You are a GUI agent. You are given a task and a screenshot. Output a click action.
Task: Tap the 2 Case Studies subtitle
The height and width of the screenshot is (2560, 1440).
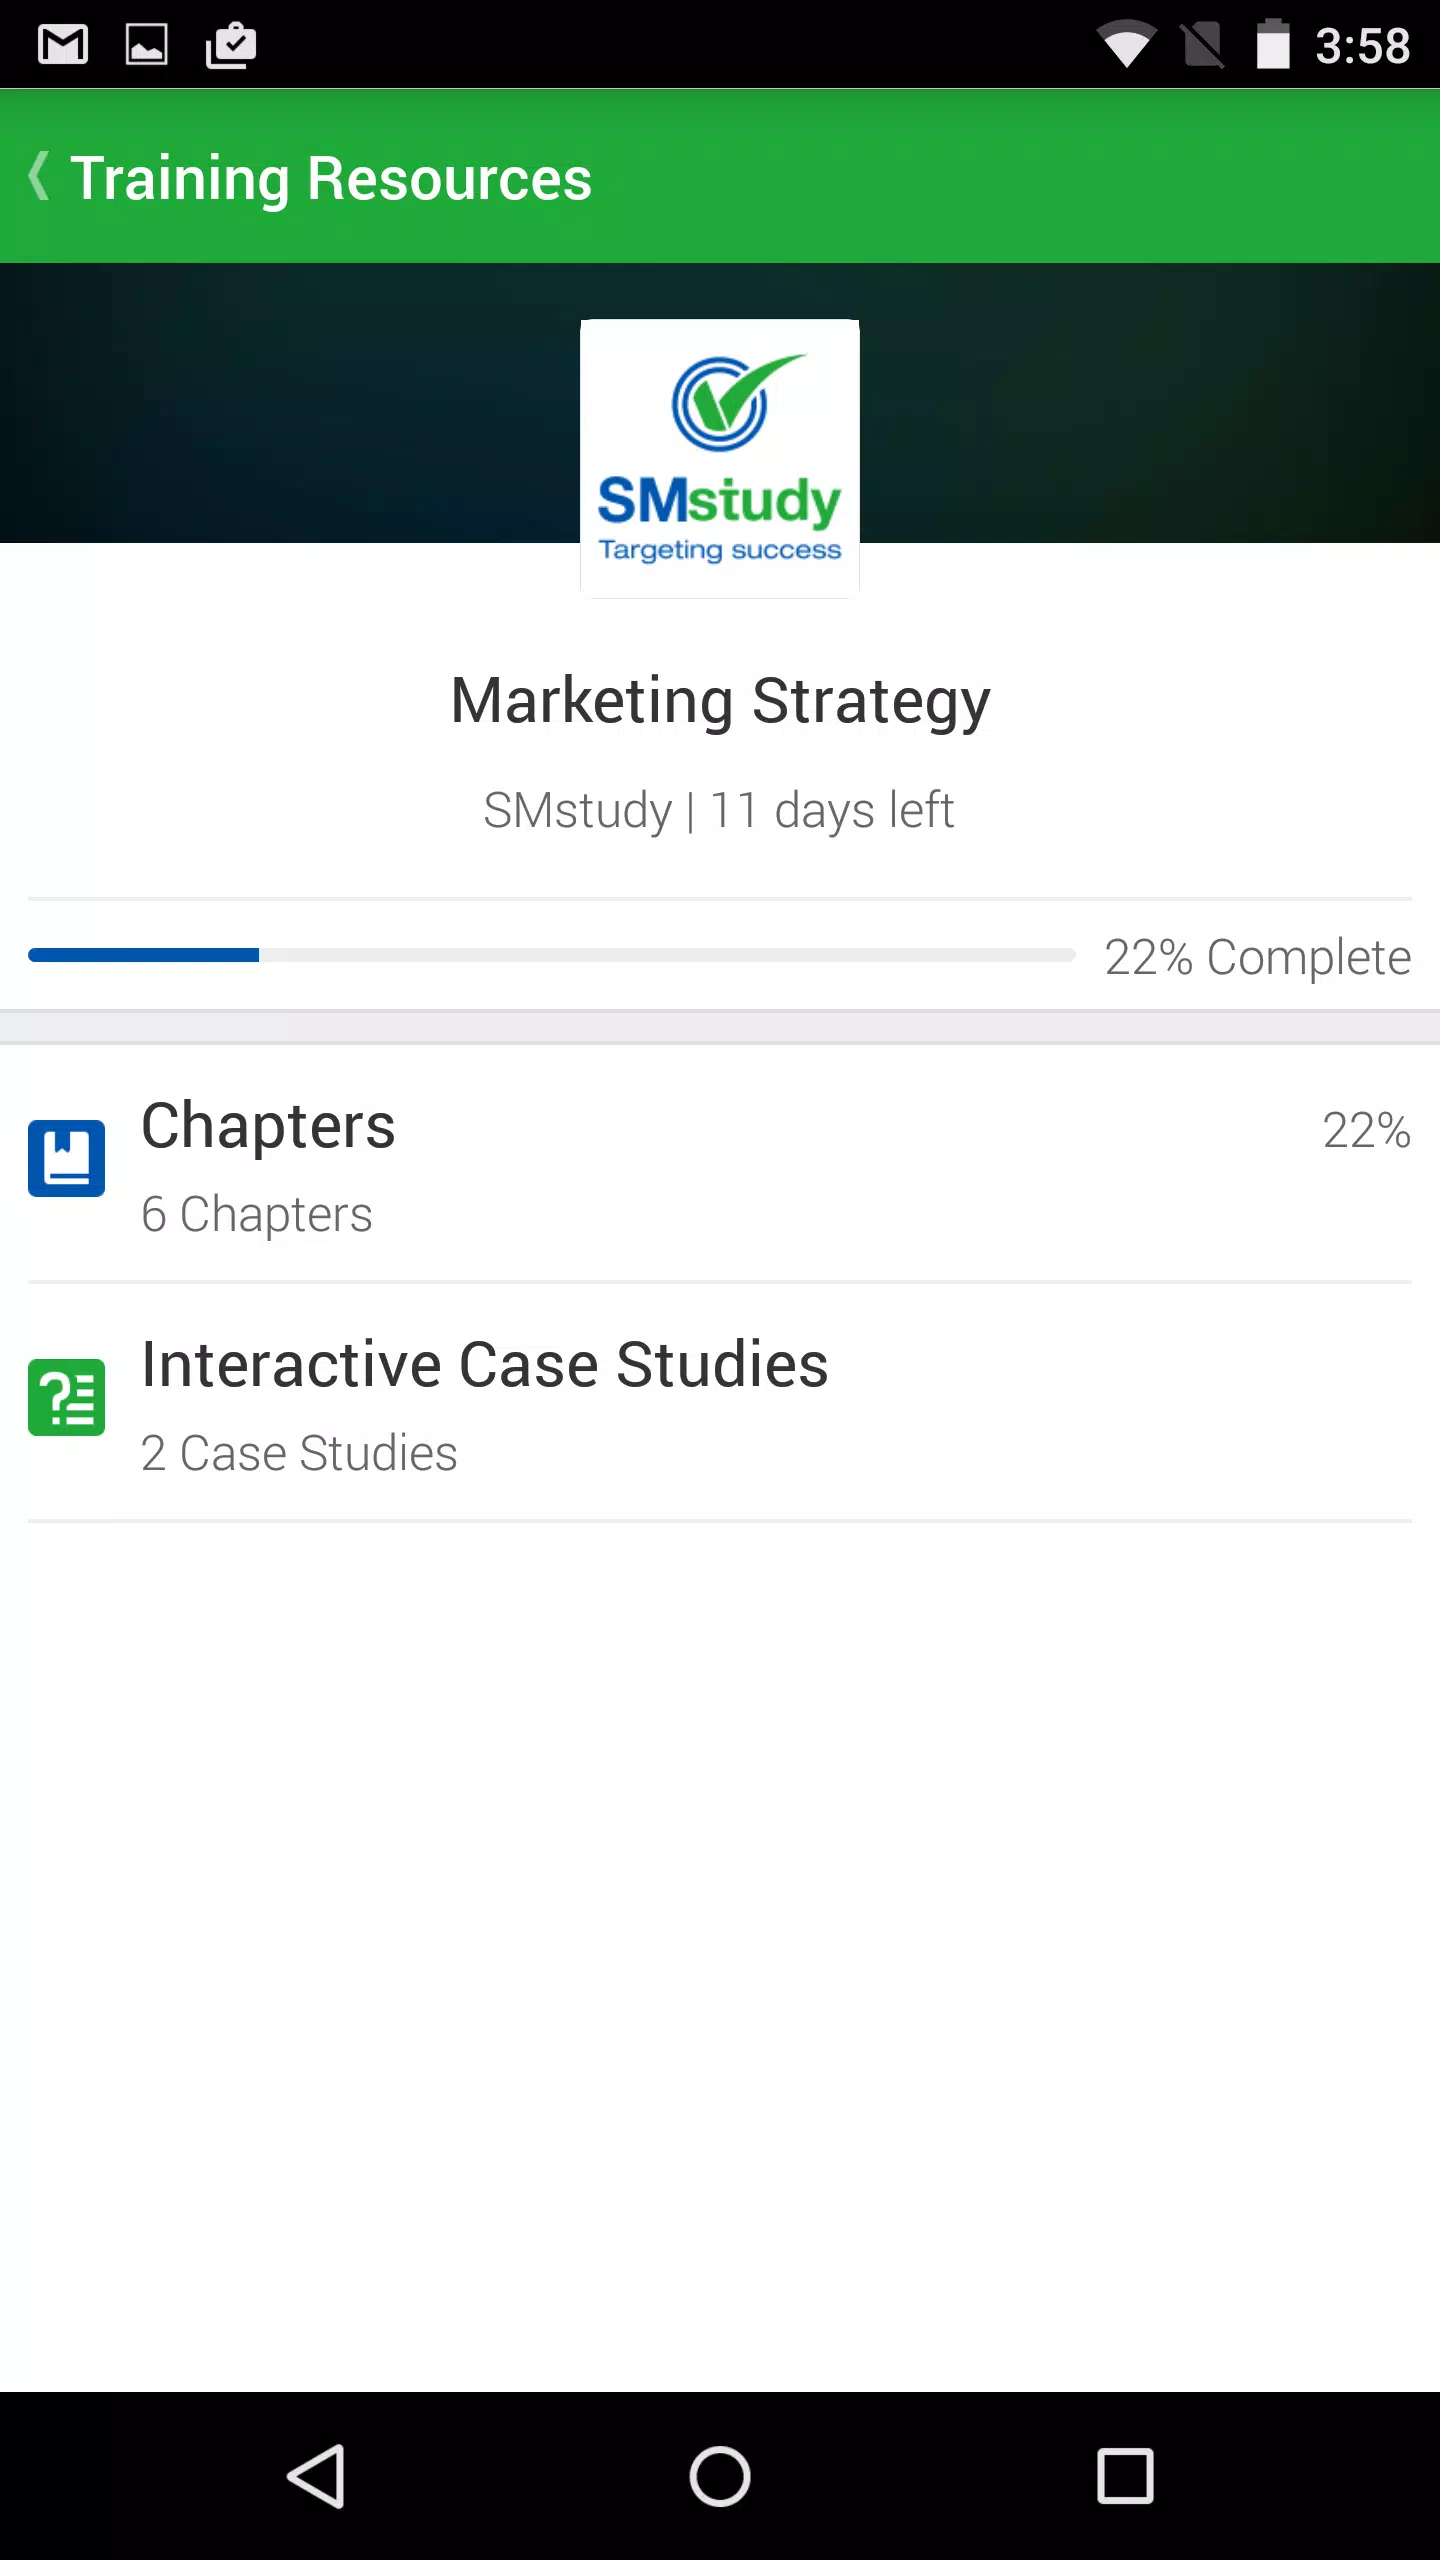[299, 1453]
